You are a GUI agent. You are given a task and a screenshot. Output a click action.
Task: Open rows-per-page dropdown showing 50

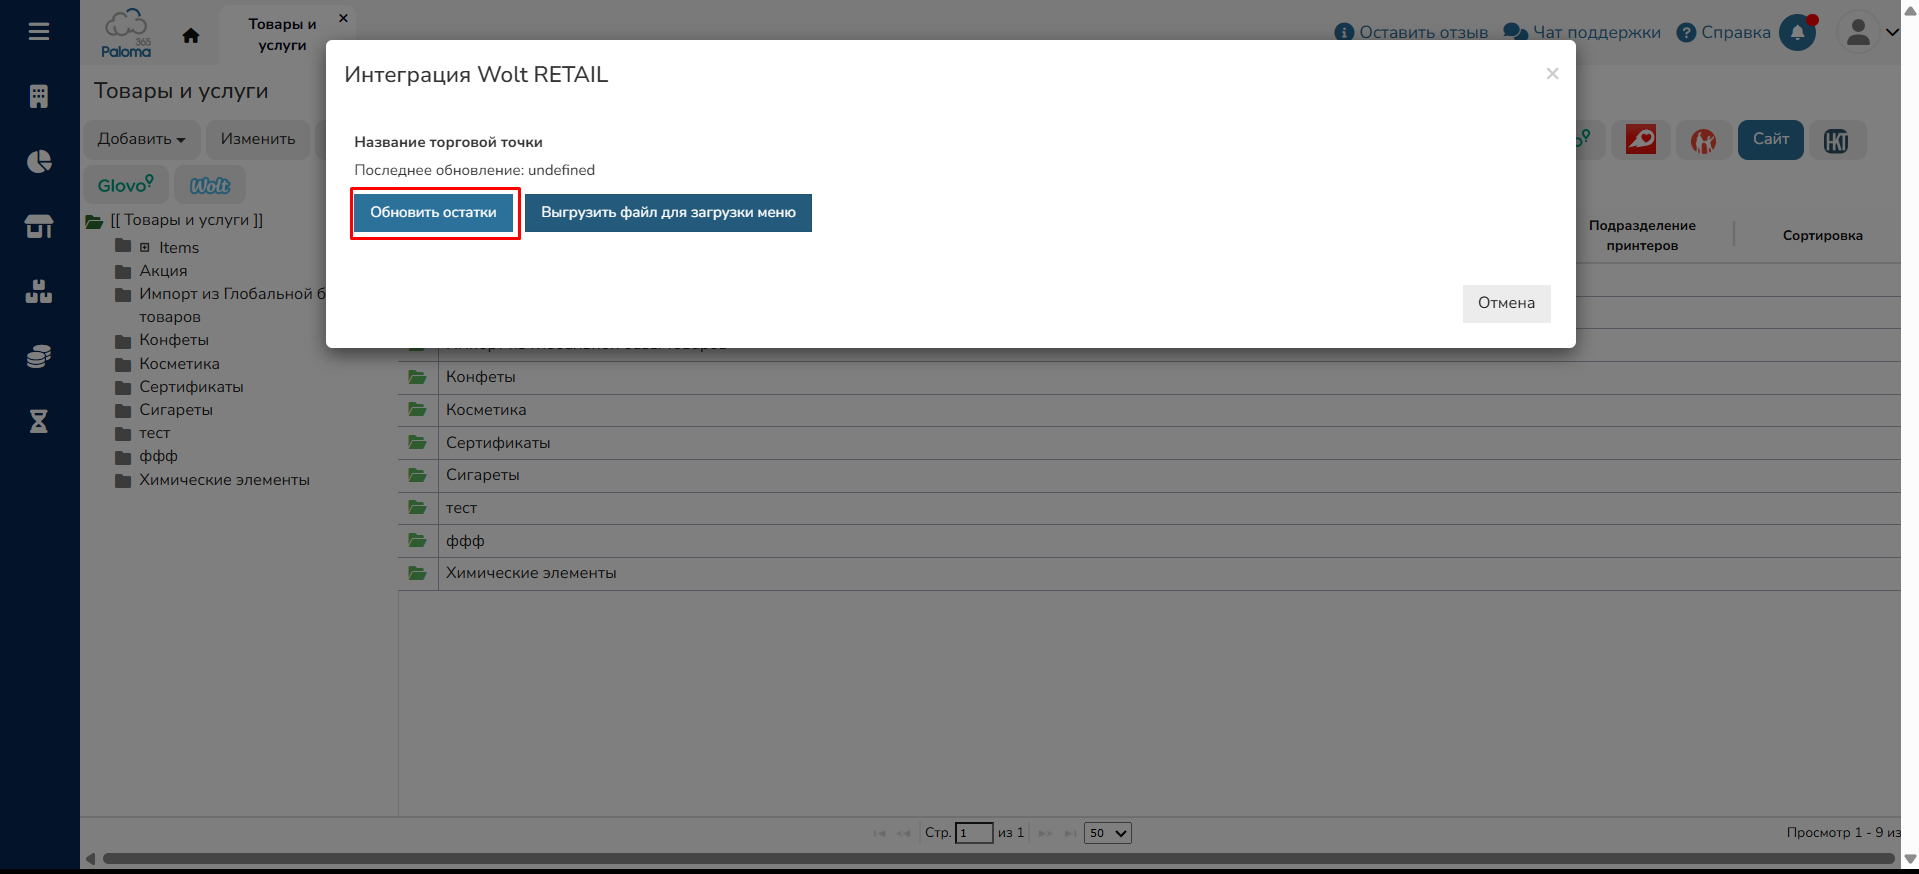[x=1107, y=833]
